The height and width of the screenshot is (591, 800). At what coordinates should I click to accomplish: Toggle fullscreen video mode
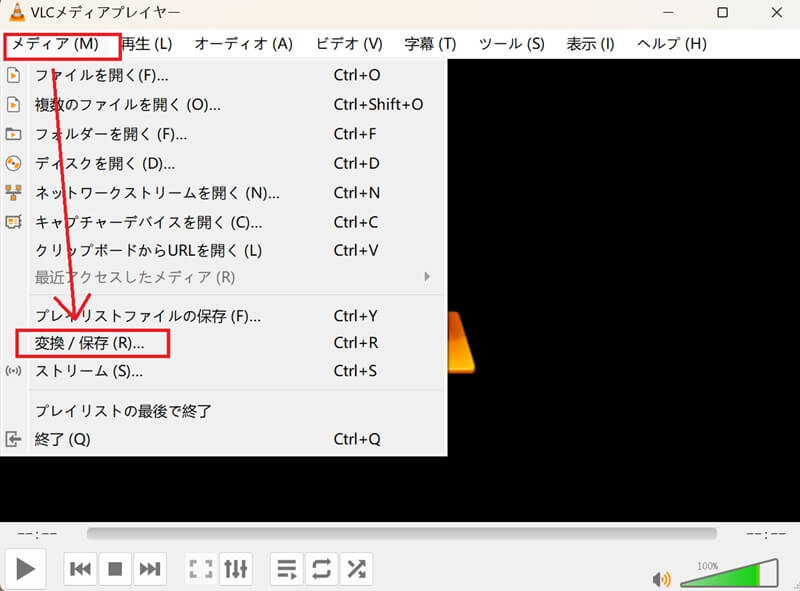pyautogui.click(x=201, y=569)
